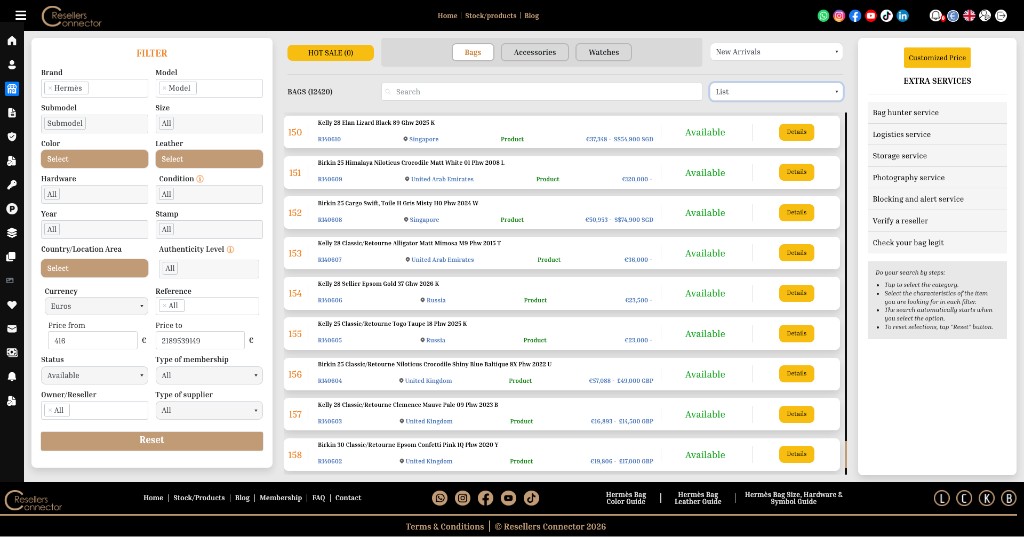The image size is (1024, 537).
Task: Open Home in the top navigation
Action: coord(447,16)
